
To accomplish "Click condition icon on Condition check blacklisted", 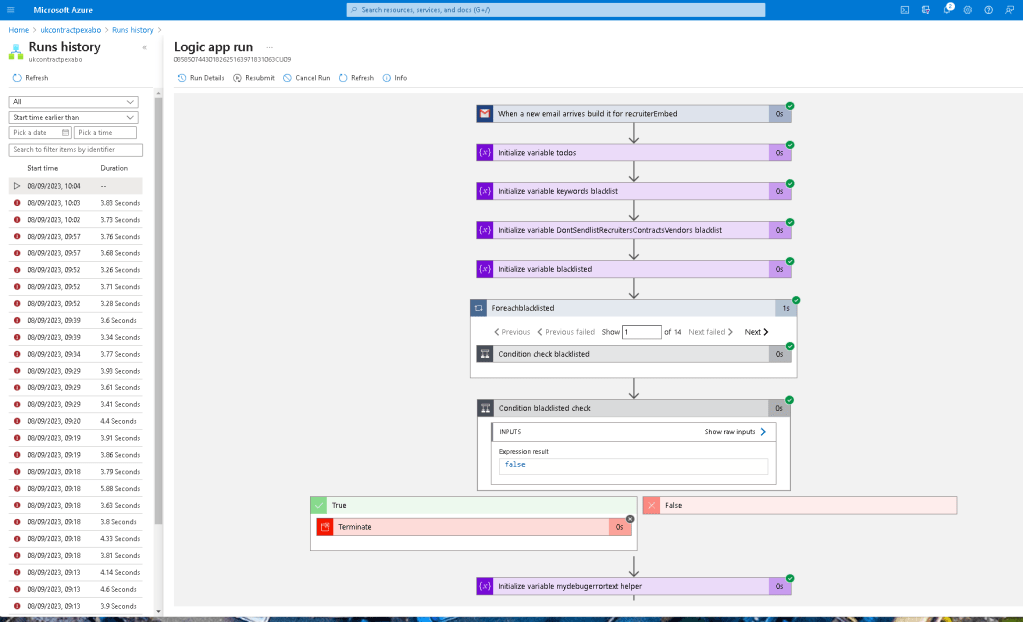I will click(x=485, y=354).
